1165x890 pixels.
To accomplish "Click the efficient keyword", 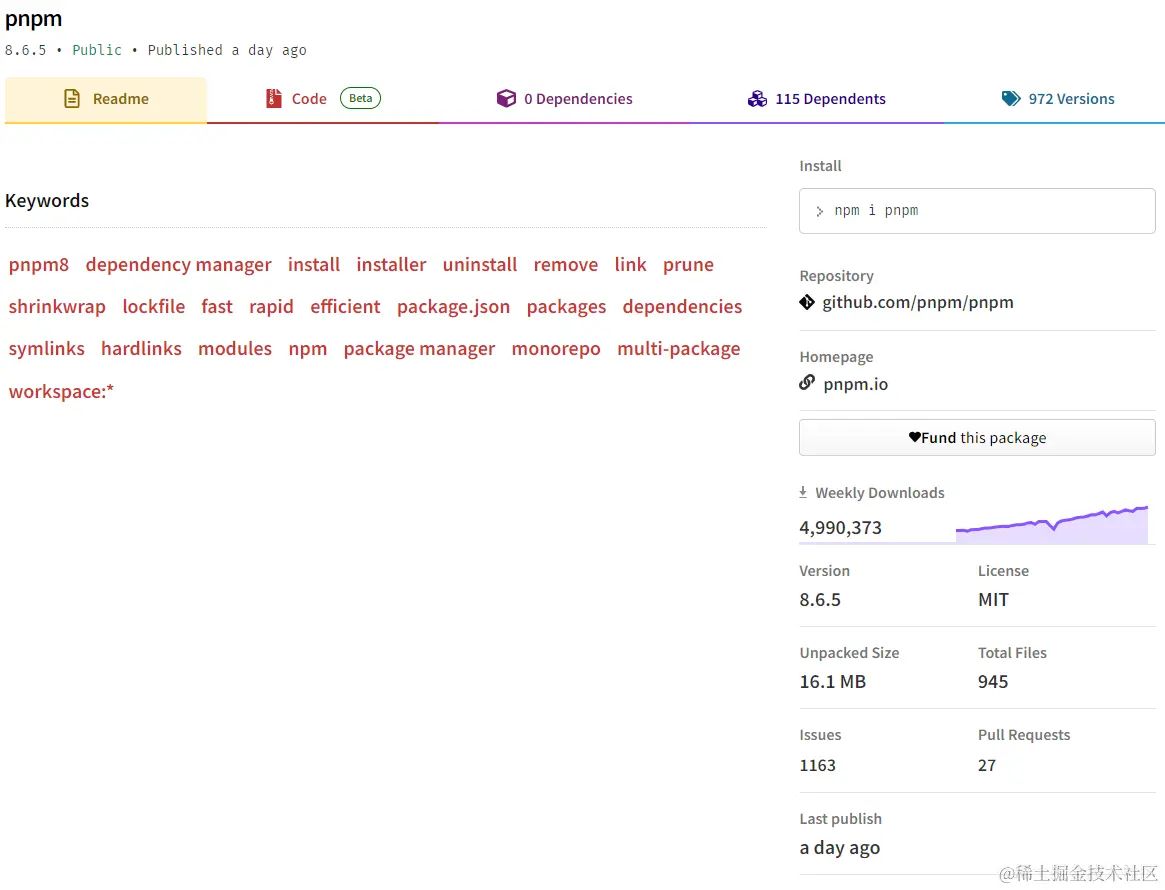I will pos(345,307).
